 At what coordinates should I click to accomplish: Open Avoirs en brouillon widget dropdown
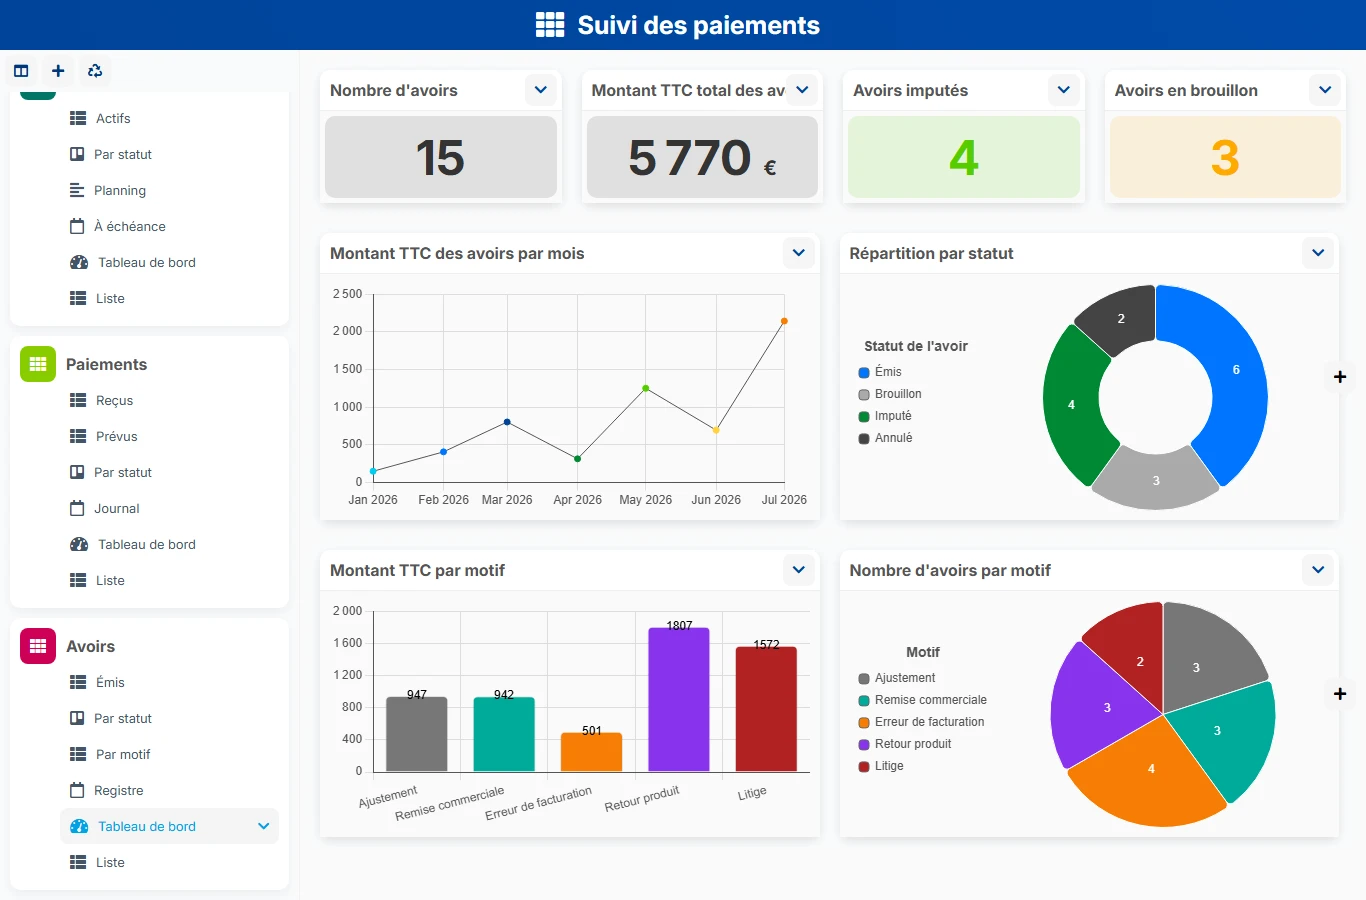tap(1325, 90)
